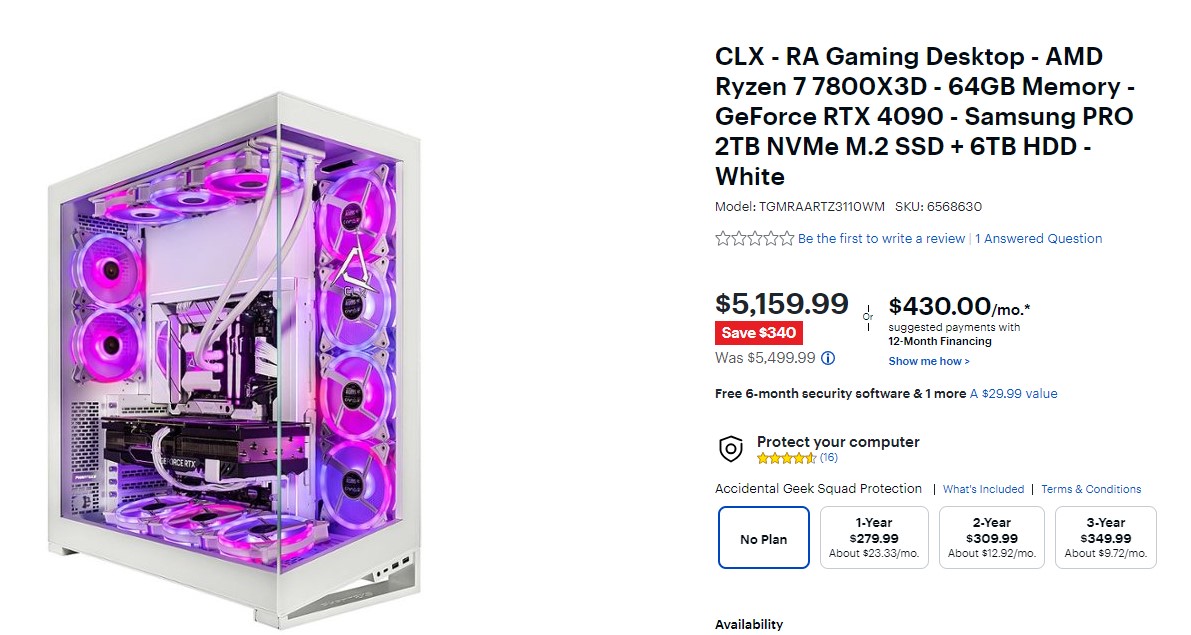Click the info icon beside Was $5,499.99

tap(828, 358)
